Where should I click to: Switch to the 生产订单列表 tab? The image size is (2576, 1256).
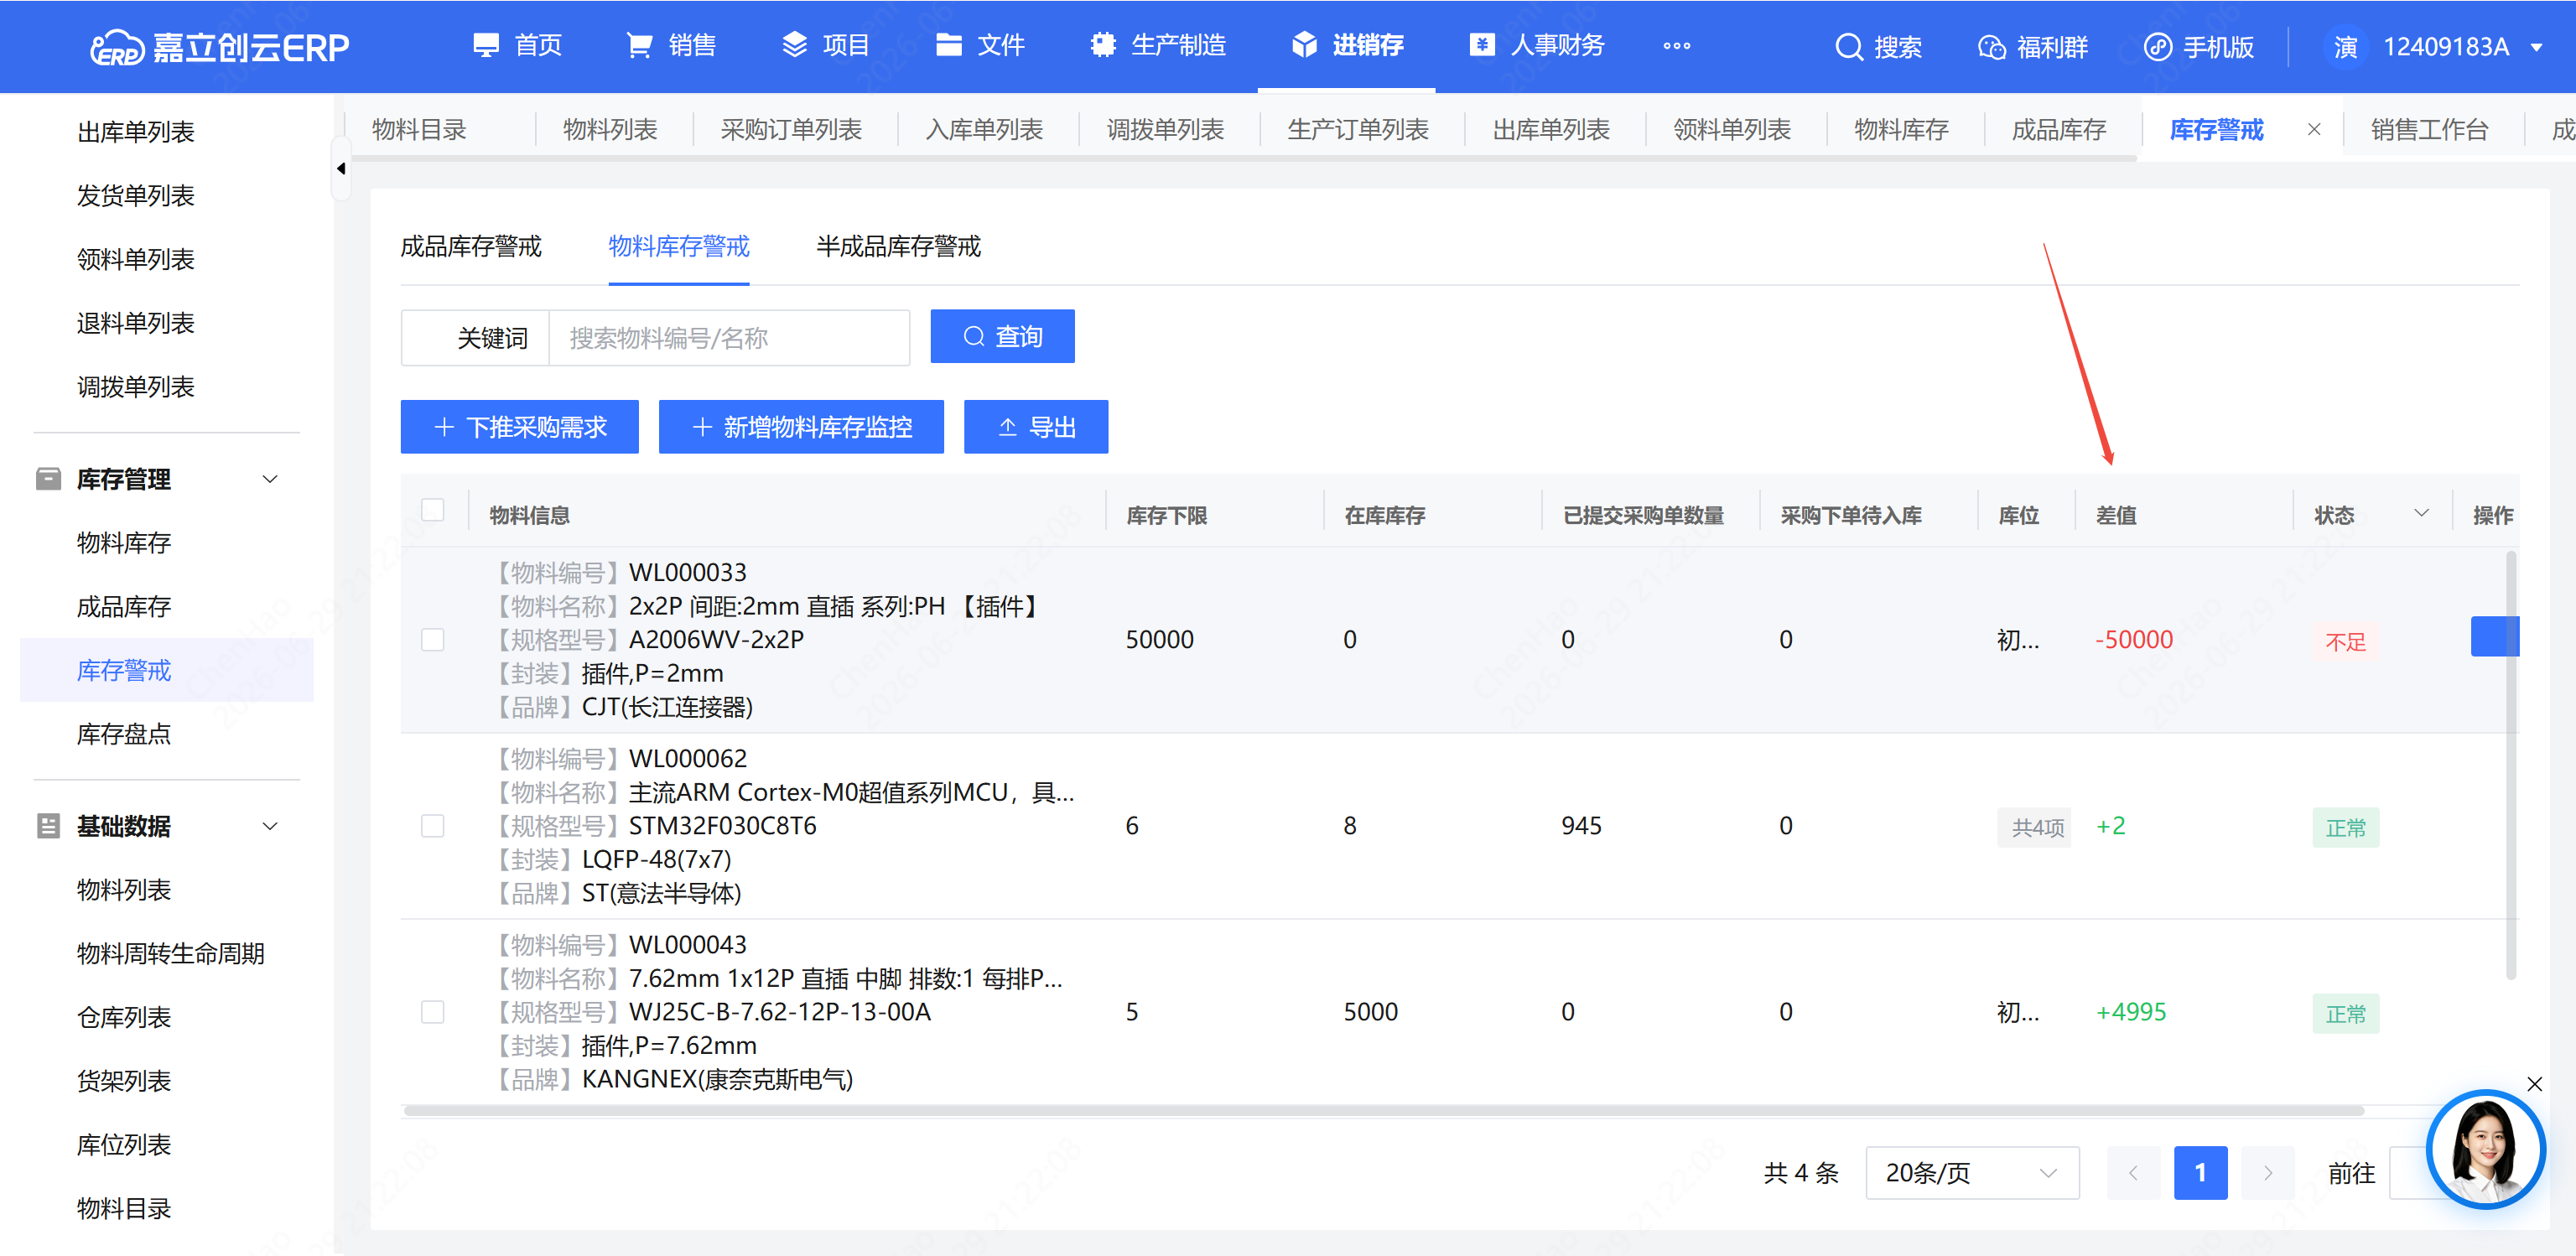(x=1358, y=130)
